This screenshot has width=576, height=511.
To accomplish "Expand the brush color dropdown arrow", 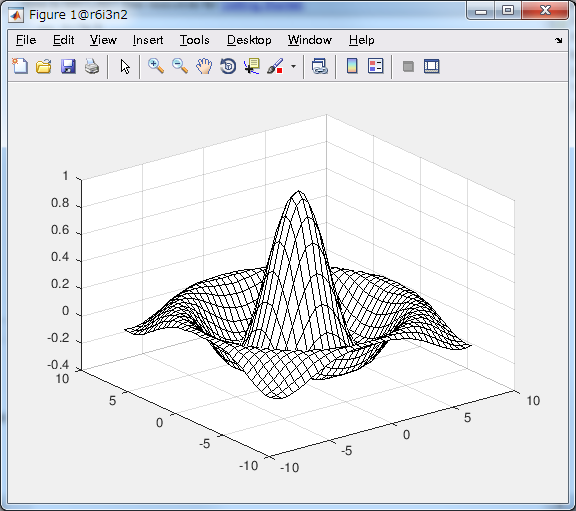I will pyautogui.click(x=293, y=66).
